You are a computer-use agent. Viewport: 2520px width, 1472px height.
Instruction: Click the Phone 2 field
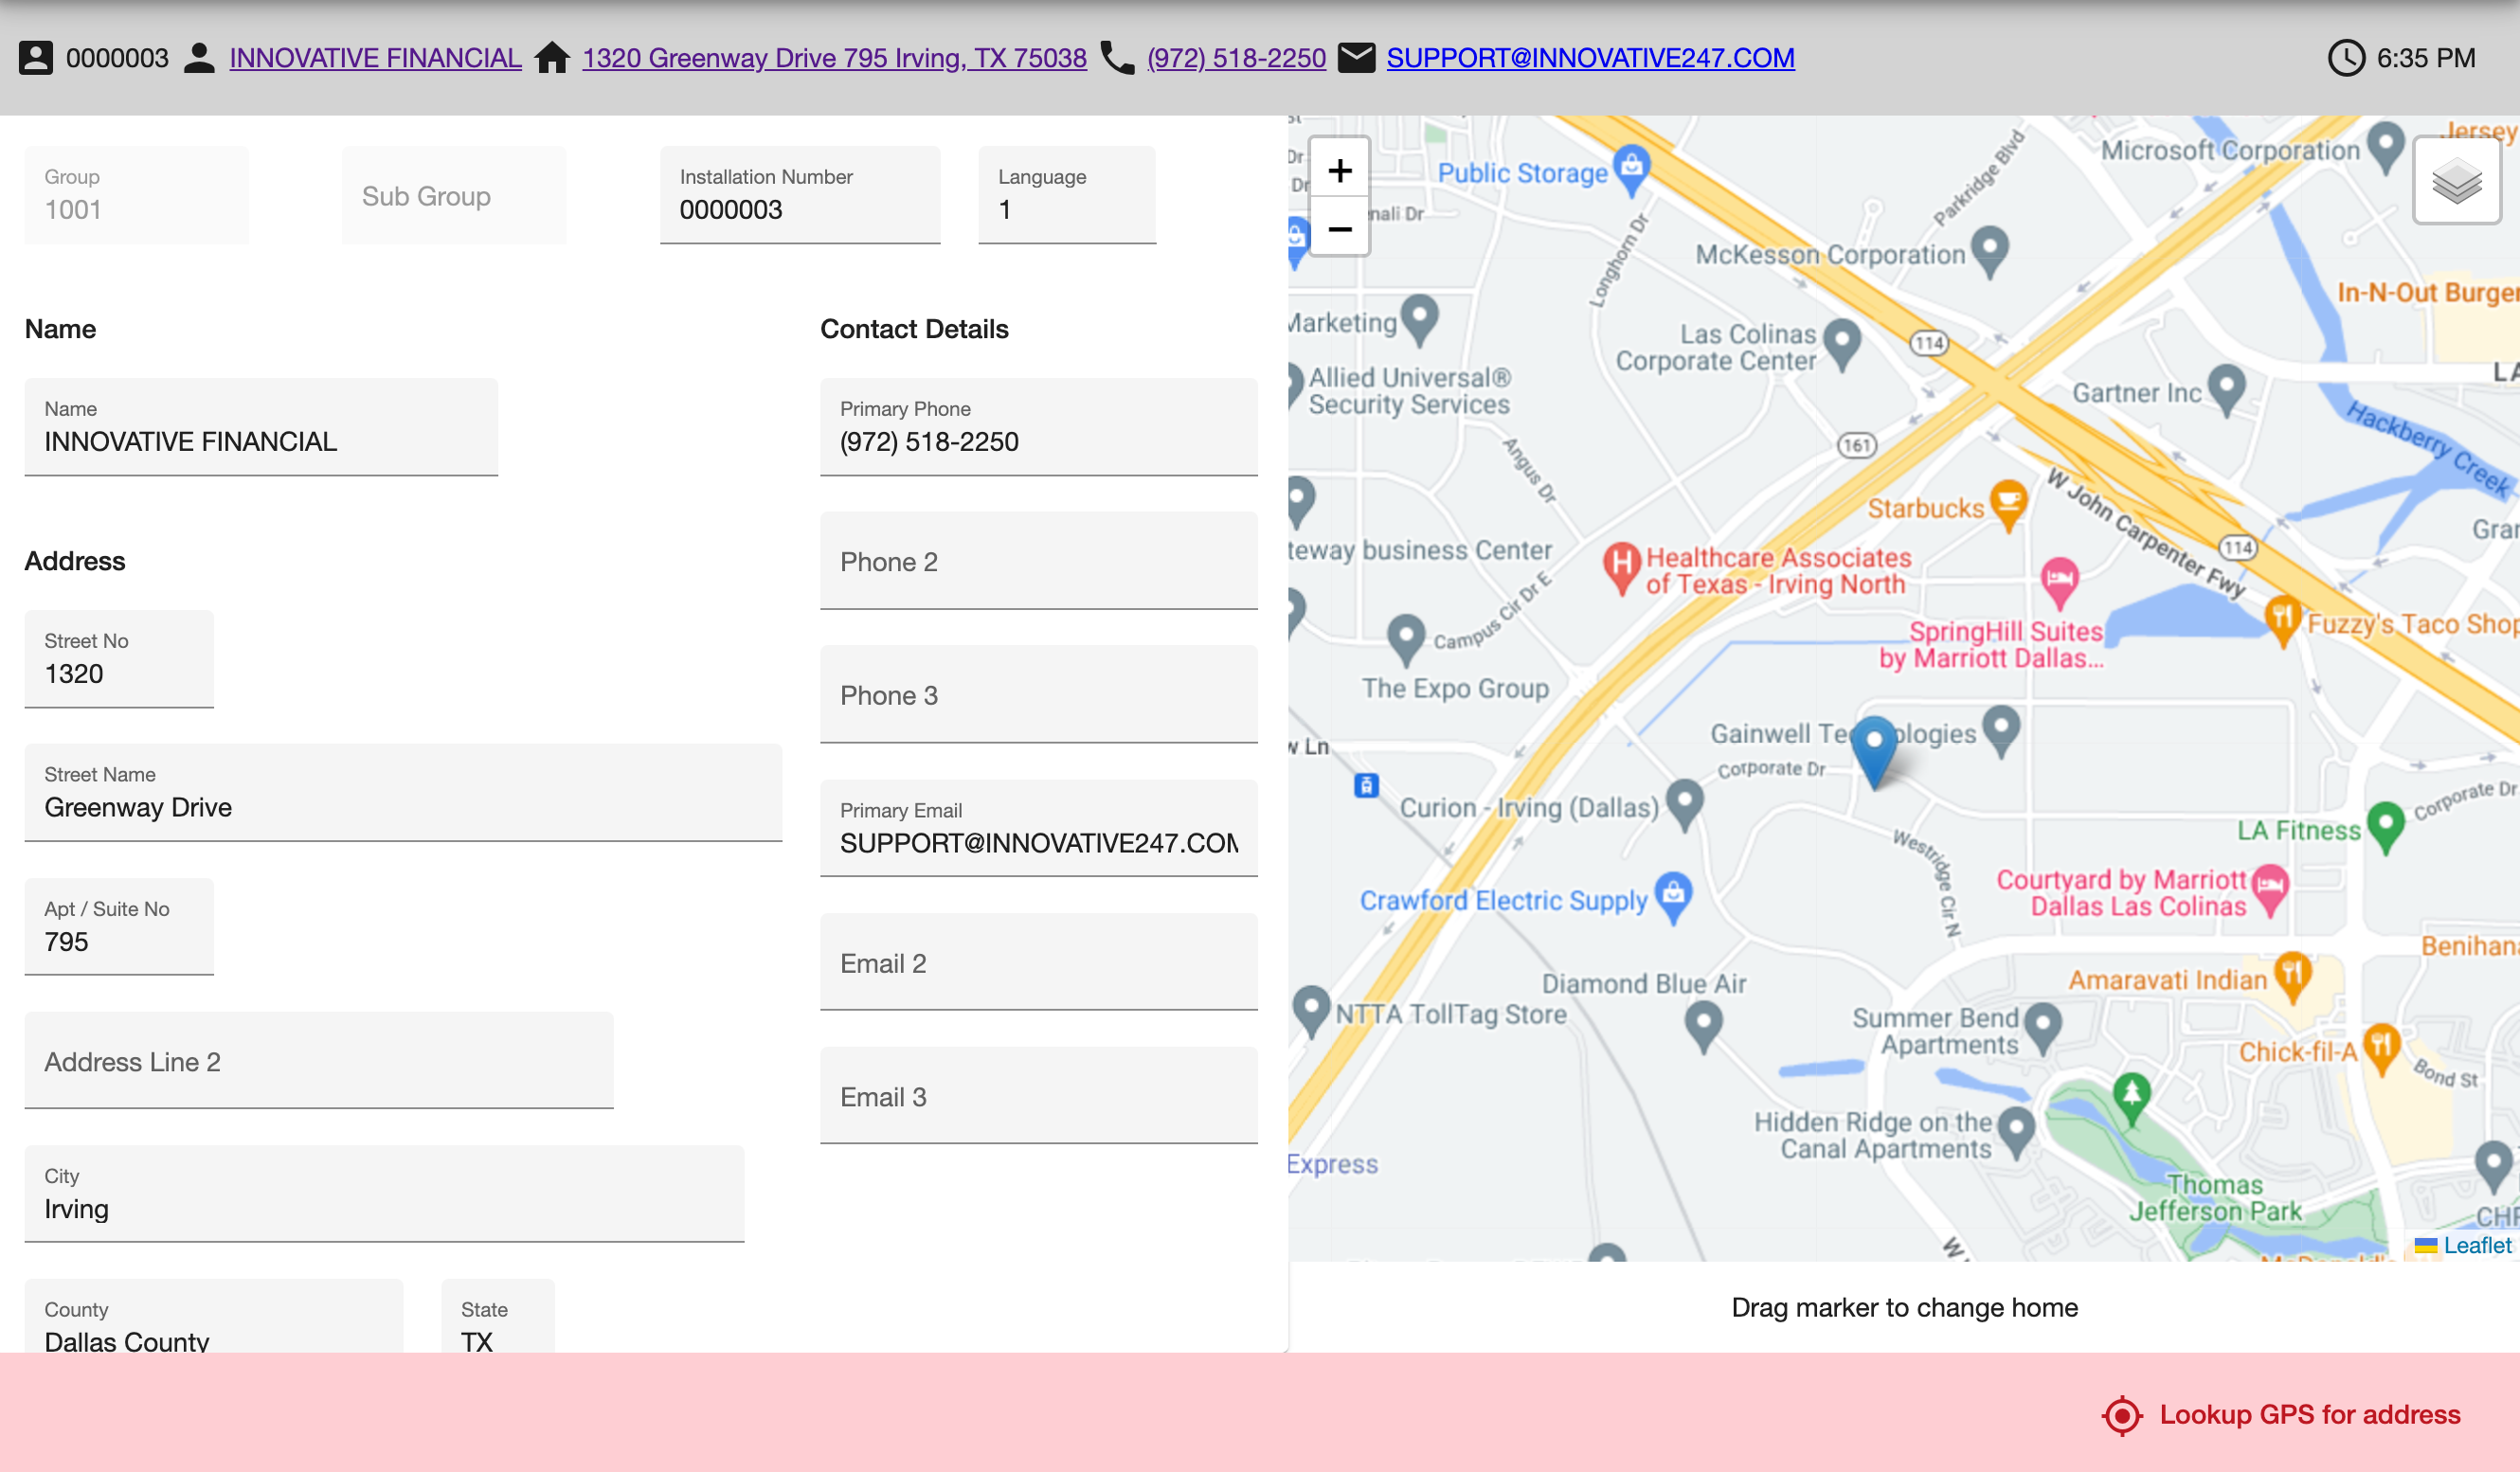[x=1039, y=561]
